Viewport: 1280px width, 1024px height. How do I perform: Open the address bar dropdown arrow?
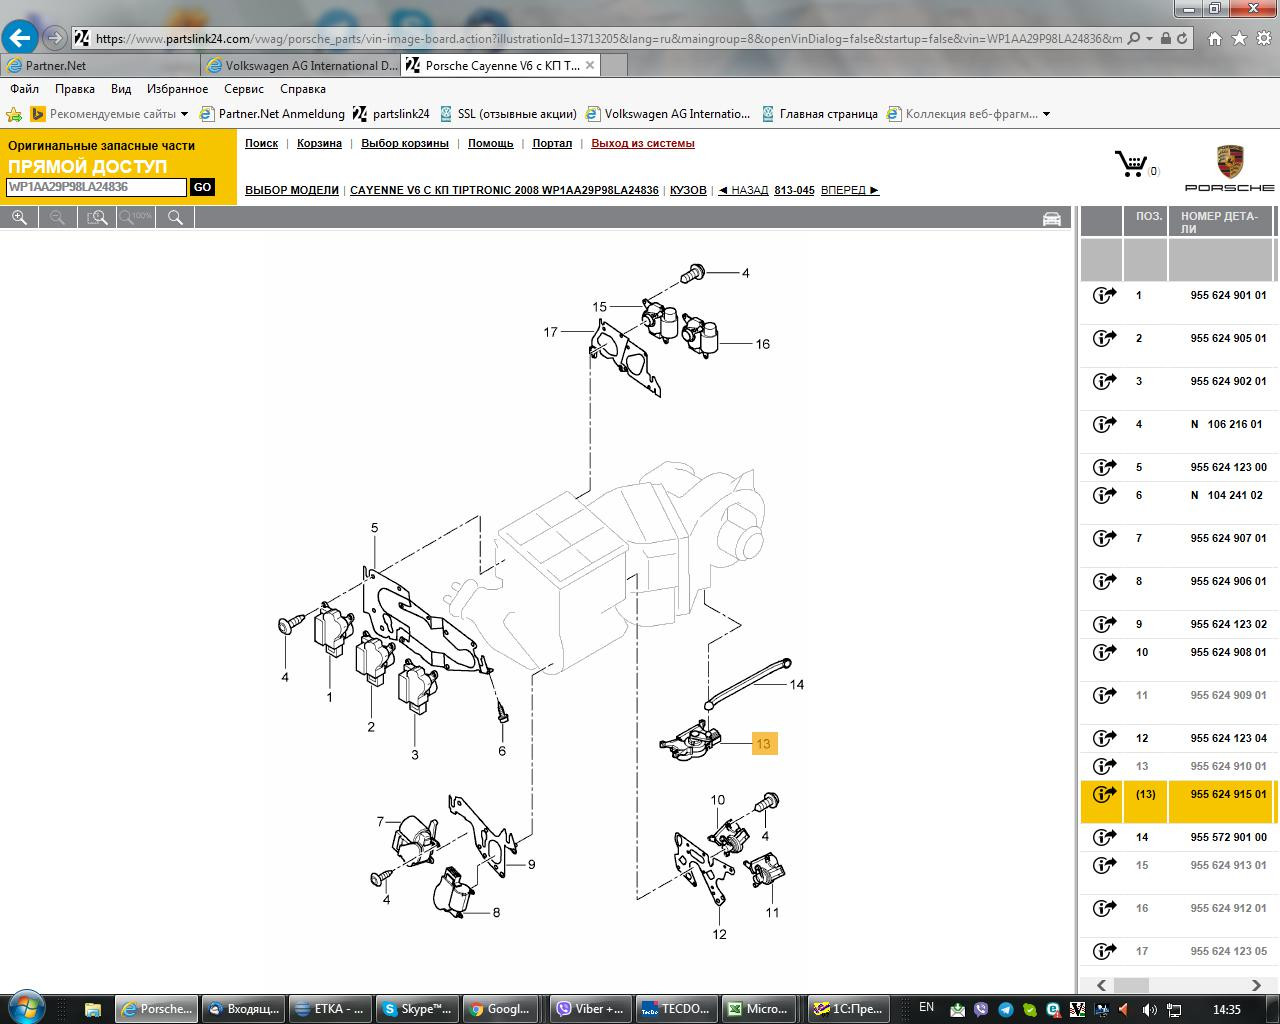[x=1150, y=38]
